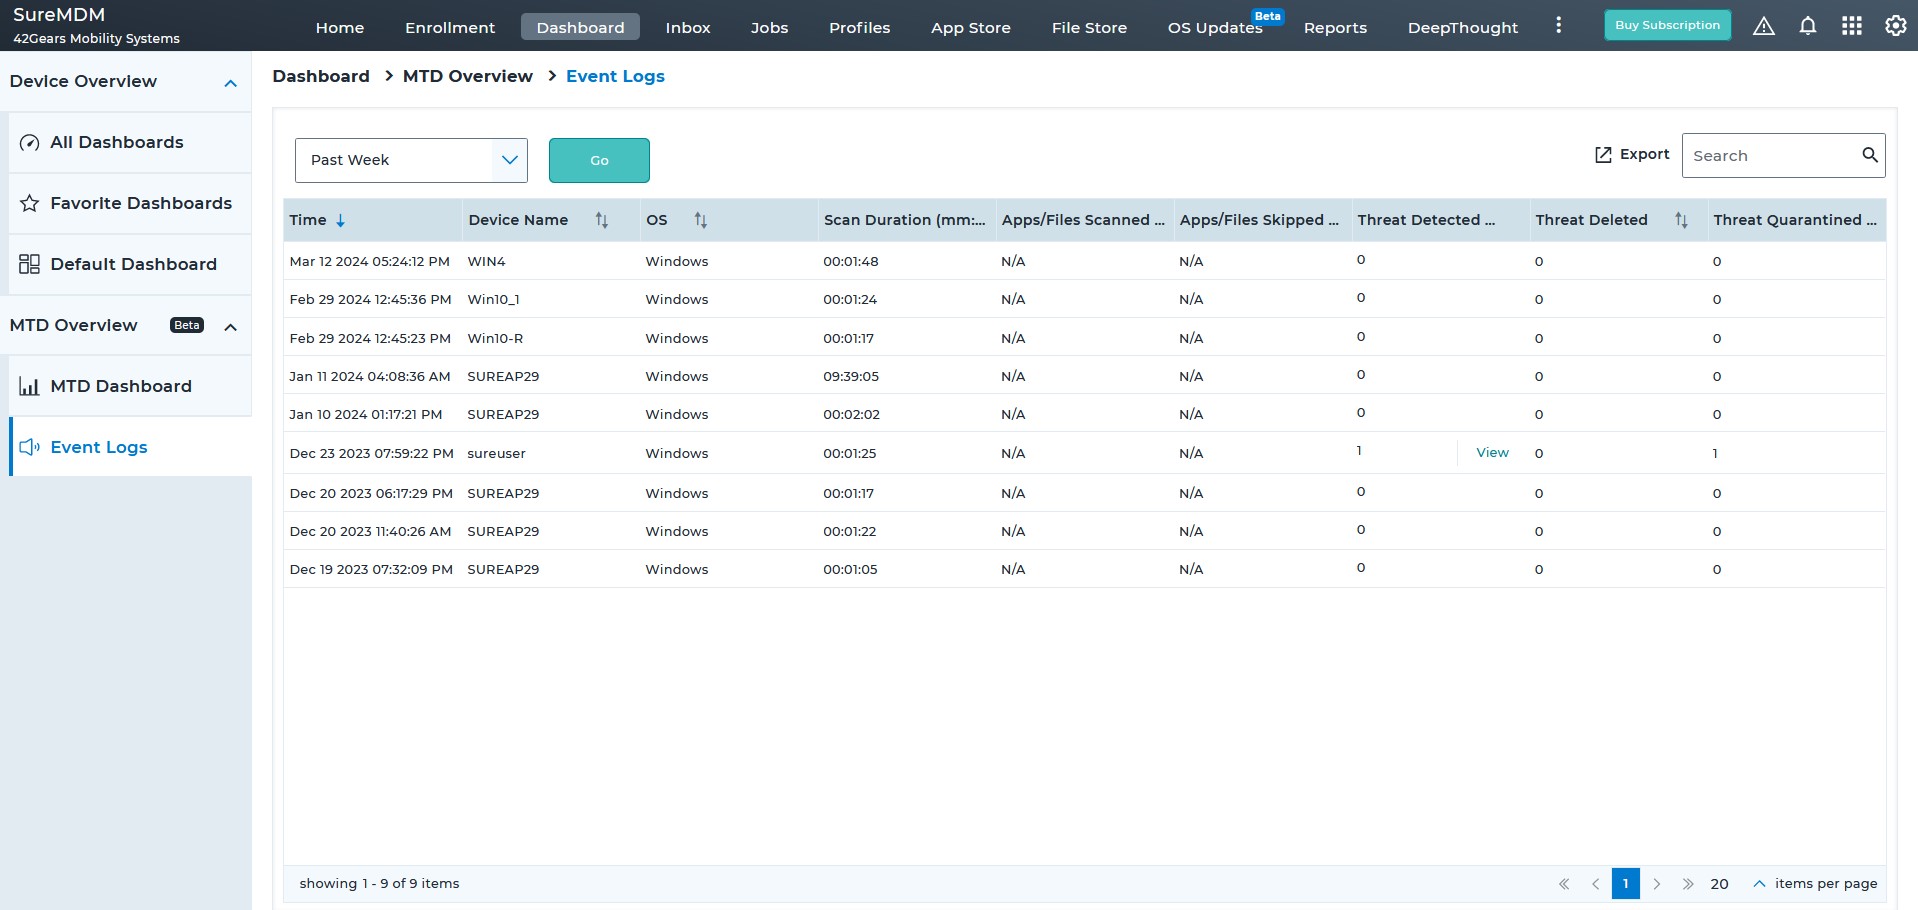Click the Favorite Dashboards star icon
1918x910 pixels.
tap(30, 204)
